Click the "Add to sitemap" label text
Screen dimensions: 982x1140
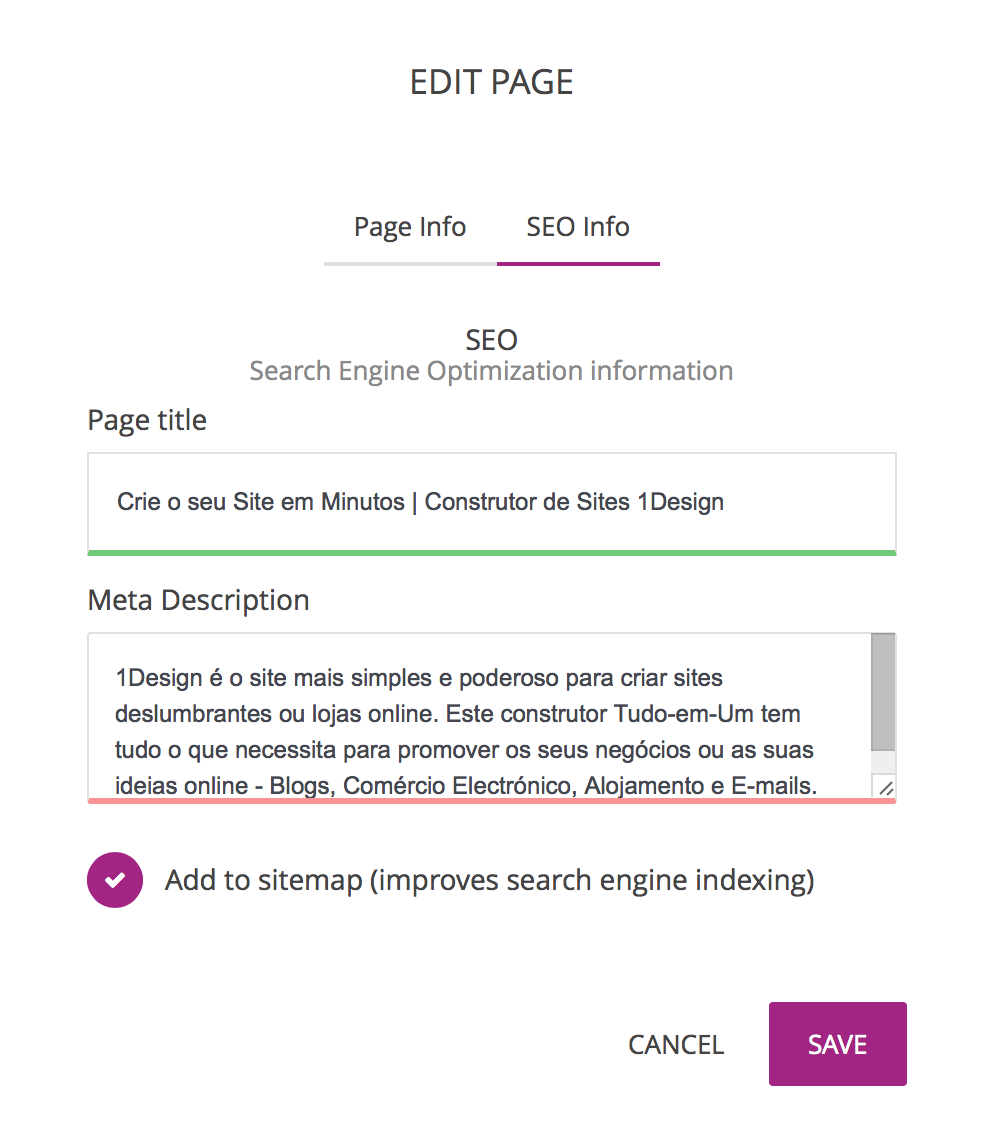(x=489, y=881)
